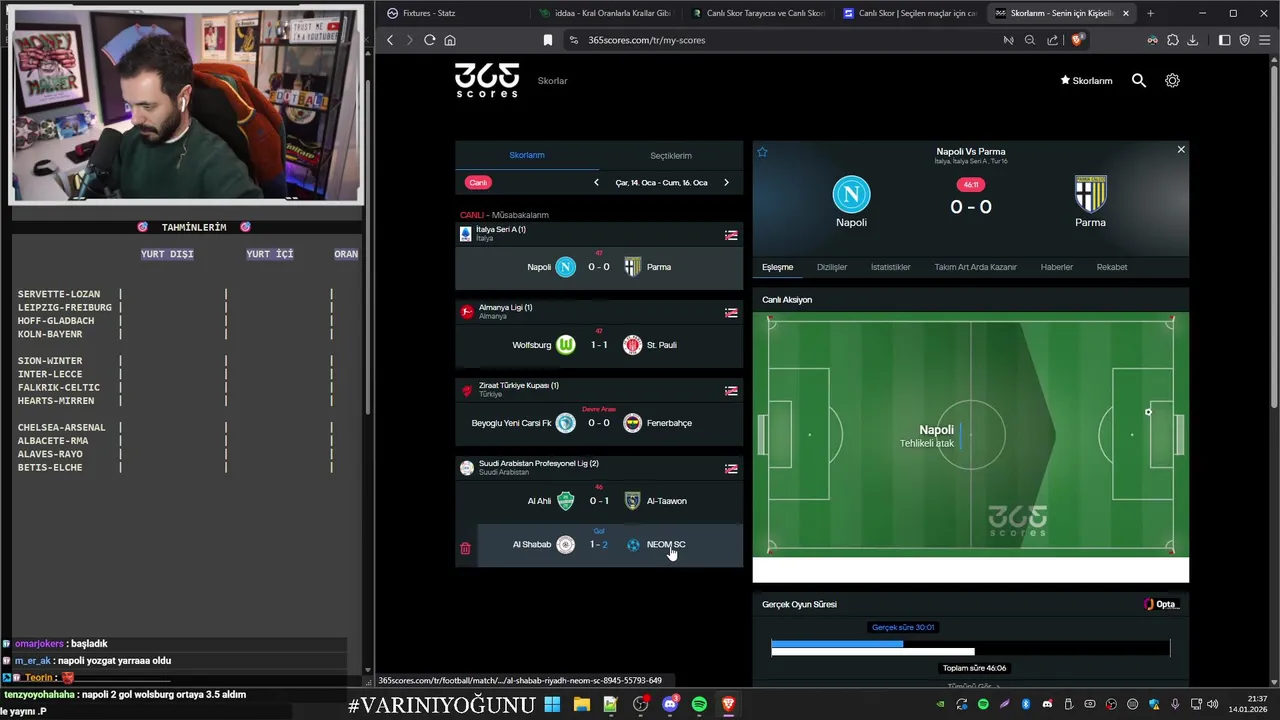Click the Fenerbahçe team logo

(632, 423)
